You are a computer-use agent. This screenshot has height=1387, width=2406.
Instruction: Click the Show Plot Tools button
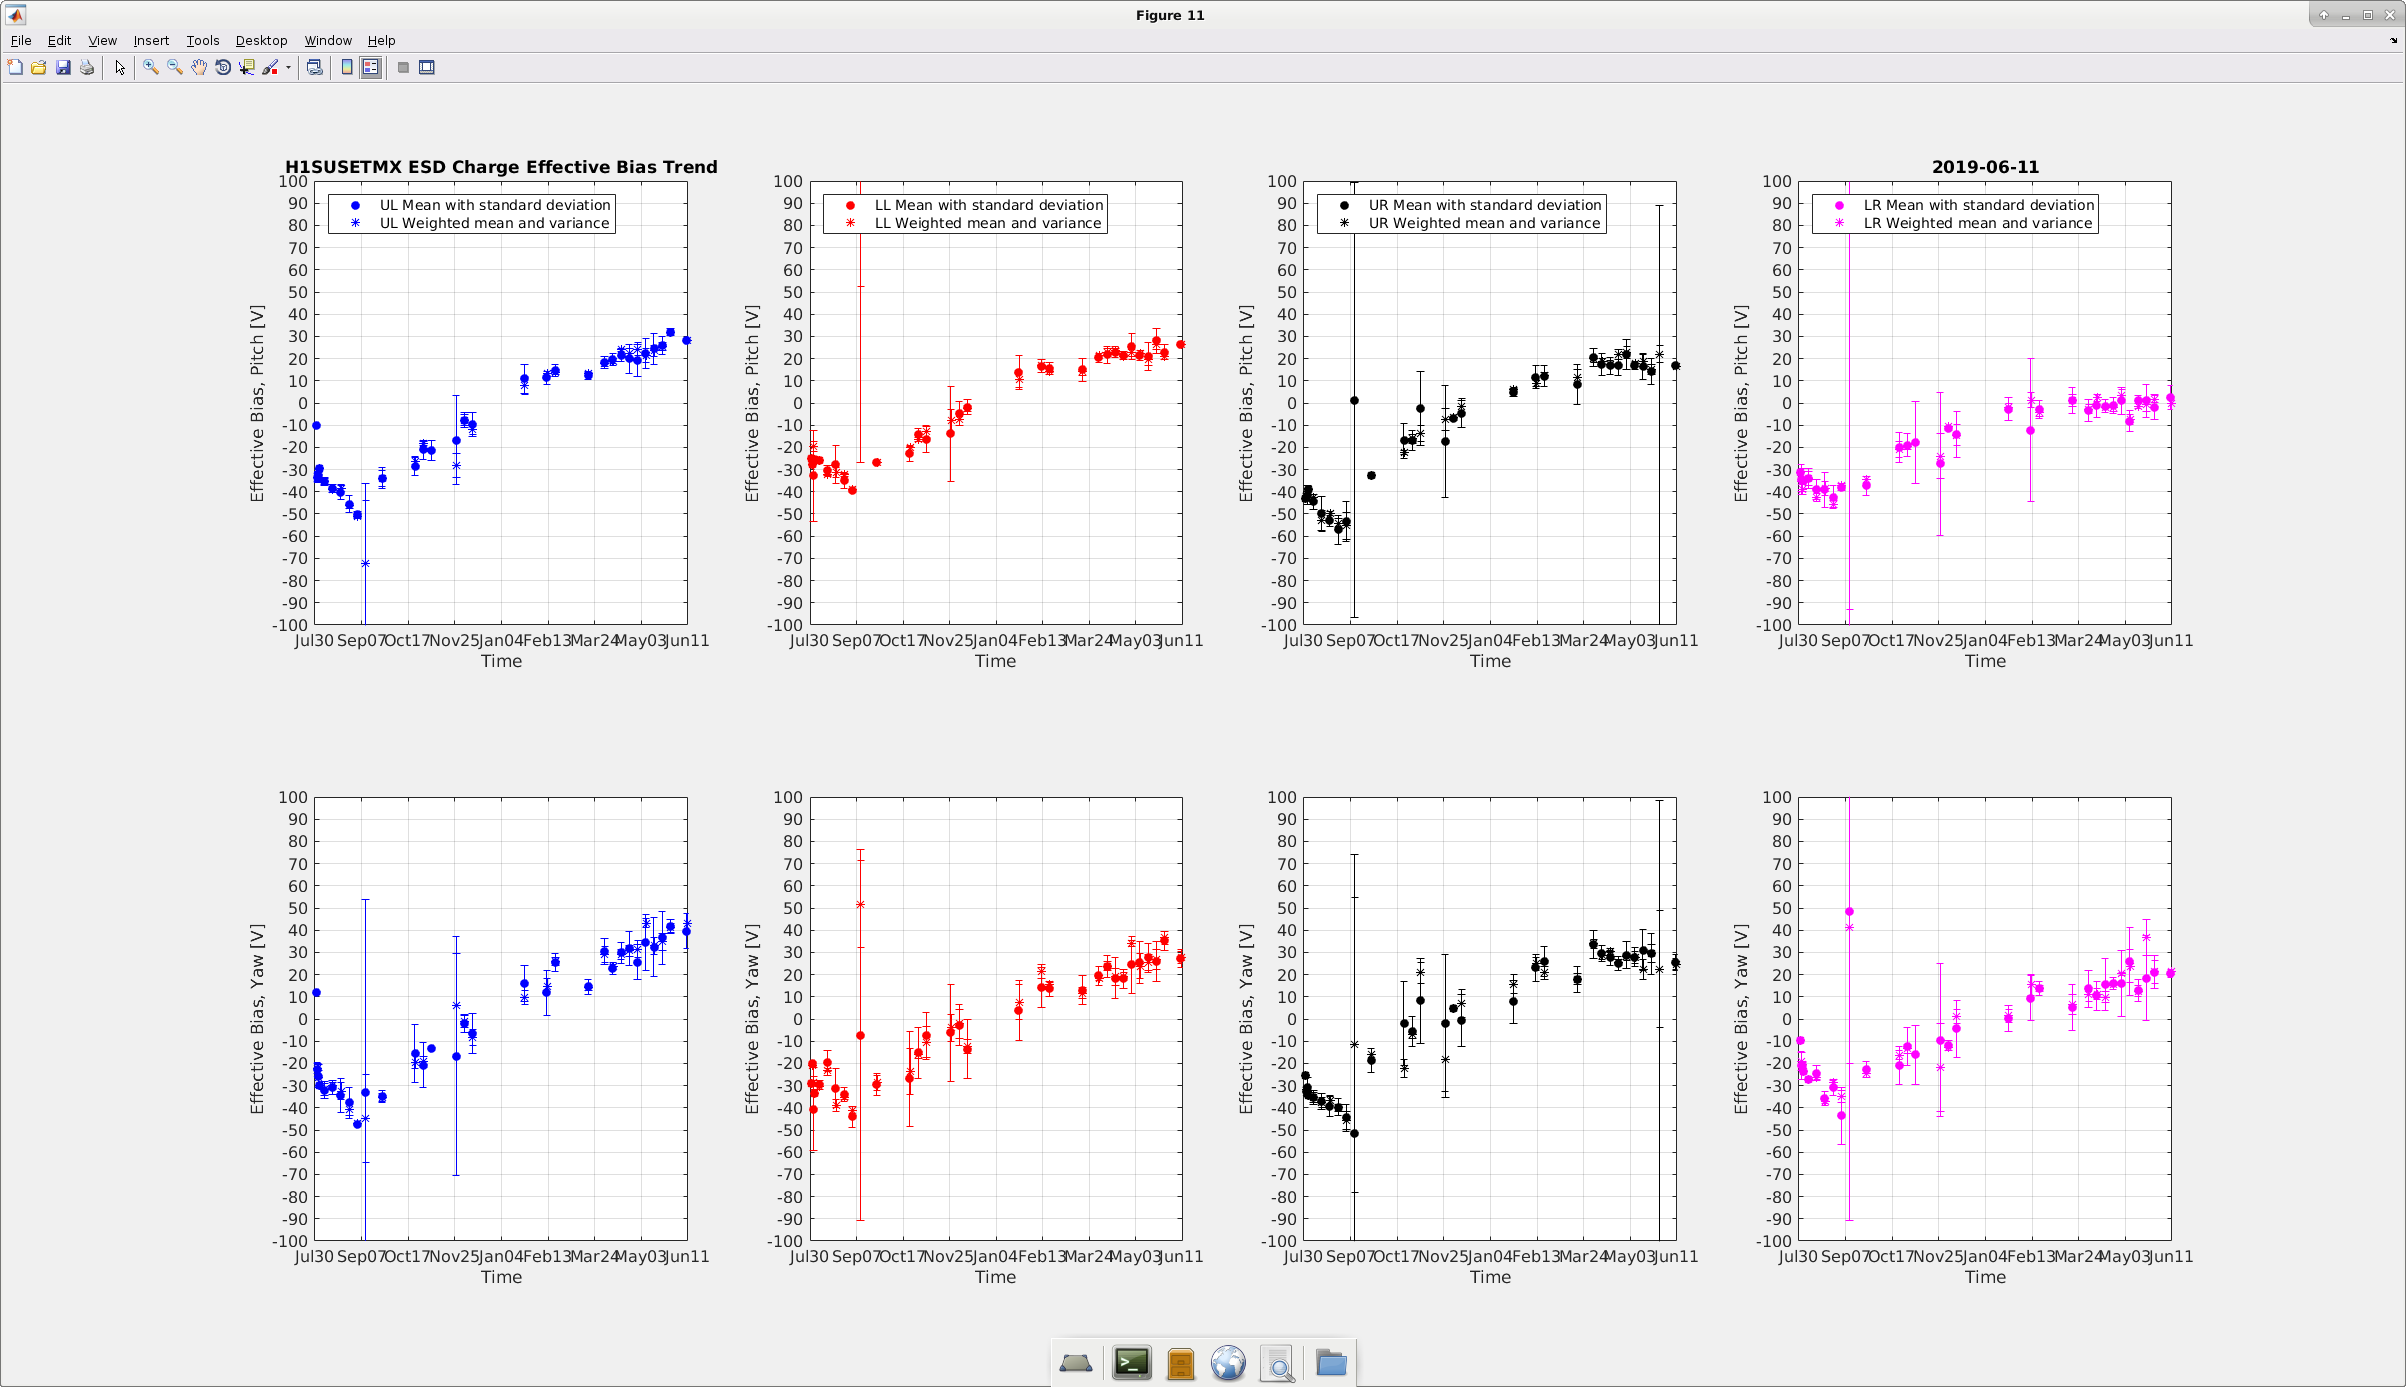click(427, 67)
